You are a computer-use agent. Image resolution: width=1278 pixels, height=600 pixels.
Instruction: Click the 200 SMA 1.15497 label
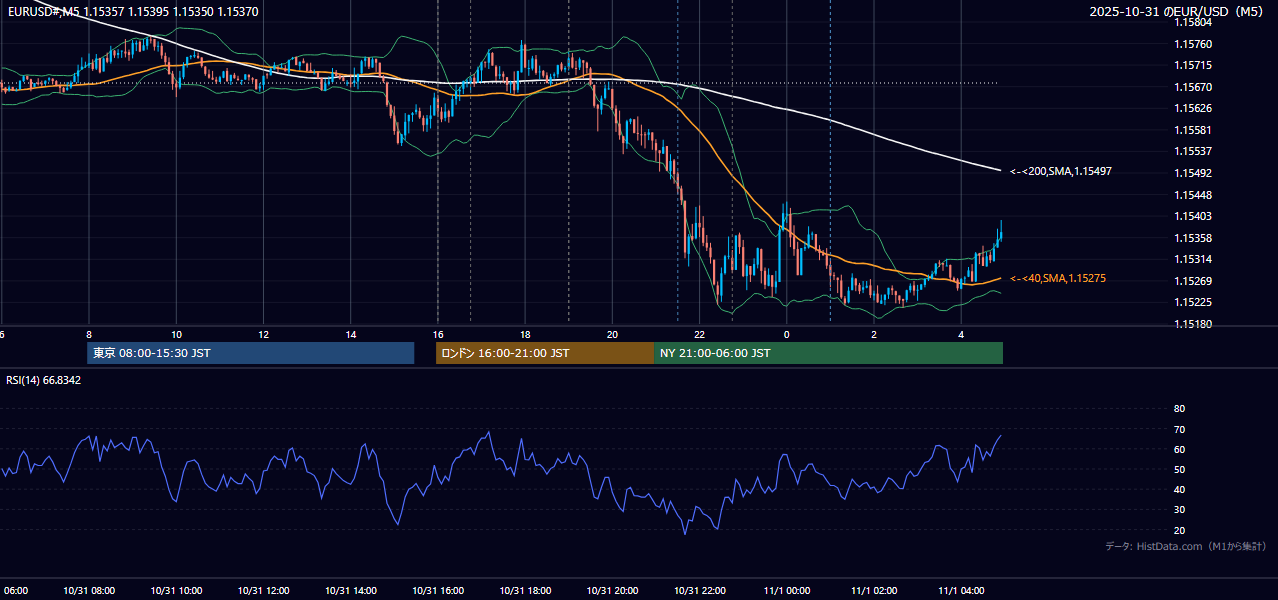pyautogui.click(x=1061, y=172)
